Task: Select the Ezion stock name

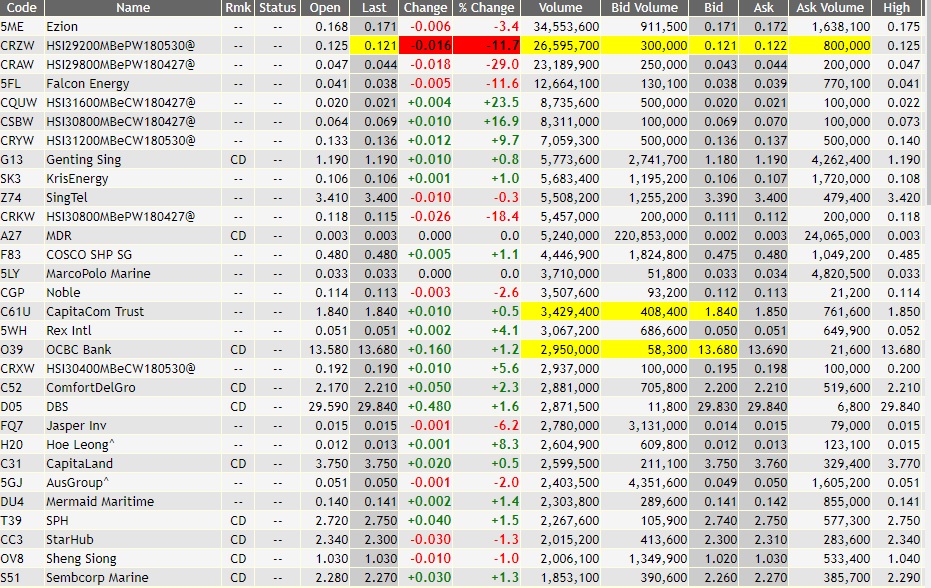Action: pos(62,27)
